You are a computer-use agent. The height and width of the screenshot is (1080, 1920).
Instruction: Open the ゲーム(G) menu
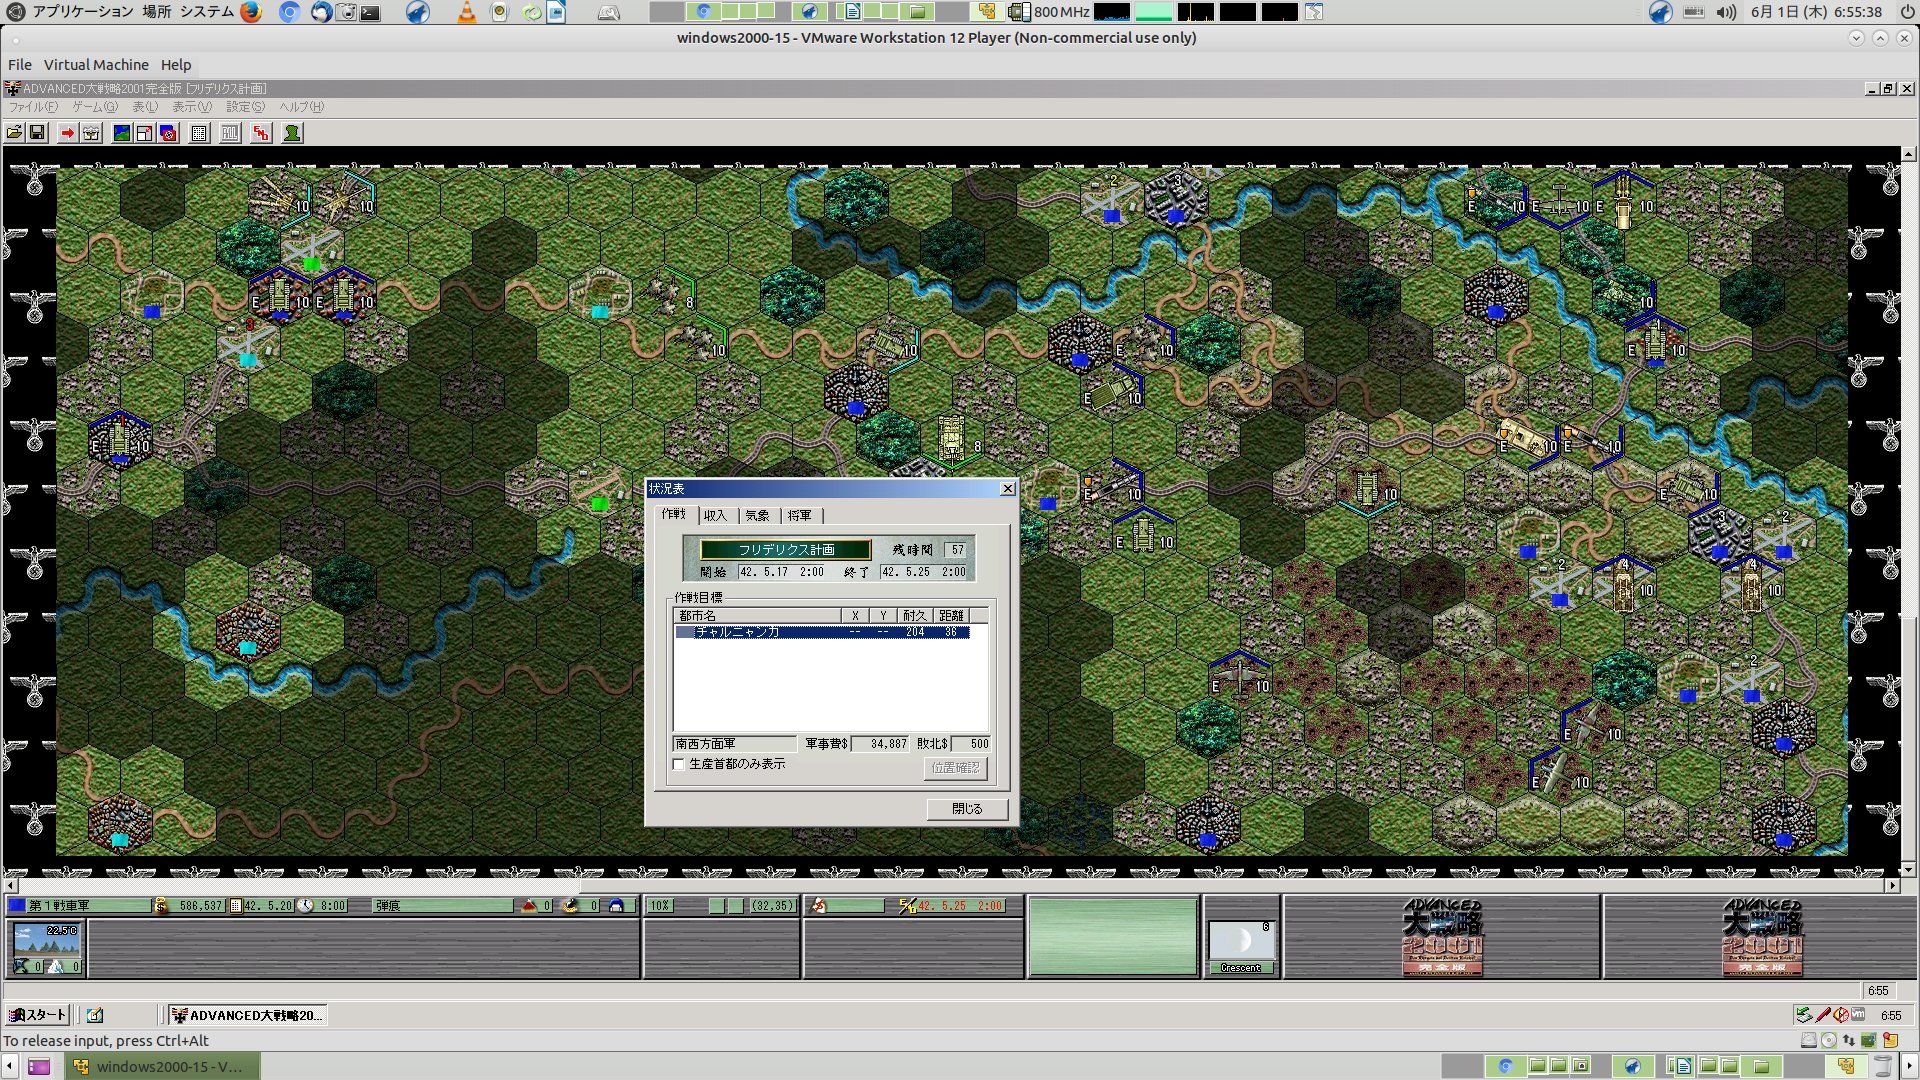(95, 107)
